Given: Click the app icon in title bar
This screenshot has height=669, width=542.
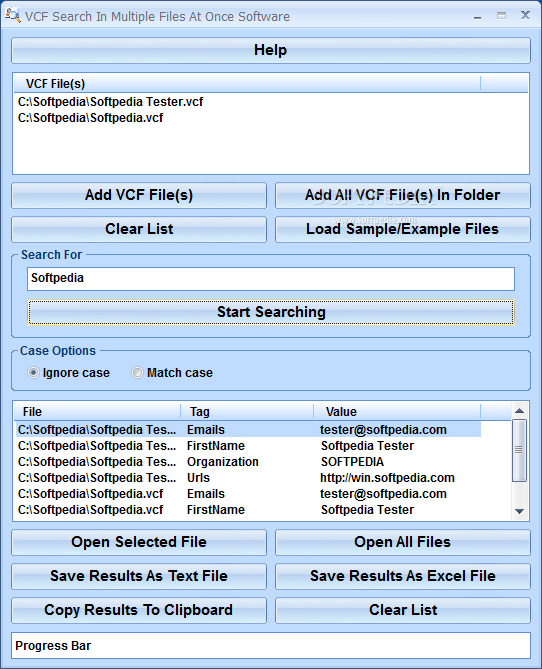Looking at the screenshot, I should (12, 16).
